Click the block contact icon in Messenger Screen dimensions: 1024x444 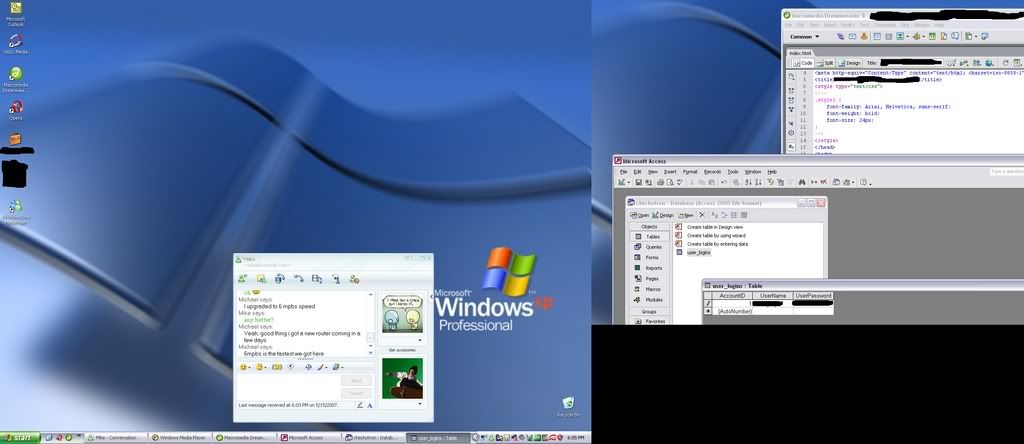[354, 279]
